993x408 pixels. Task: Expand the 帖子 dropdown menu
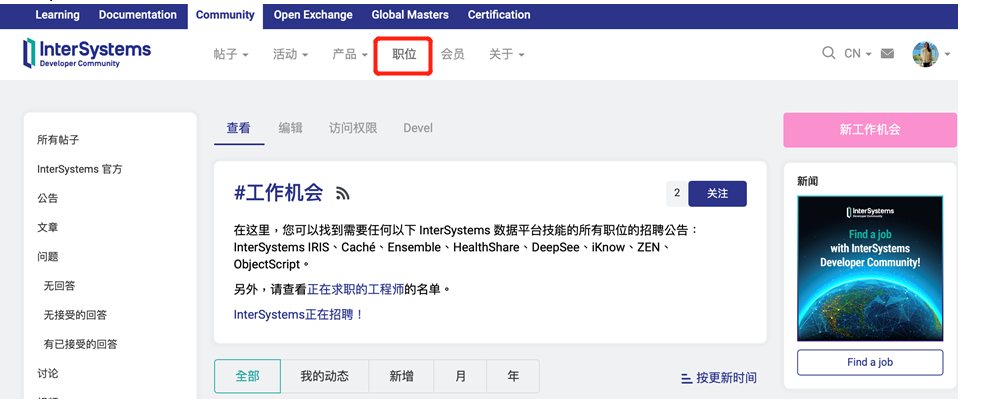pos(230,54)
